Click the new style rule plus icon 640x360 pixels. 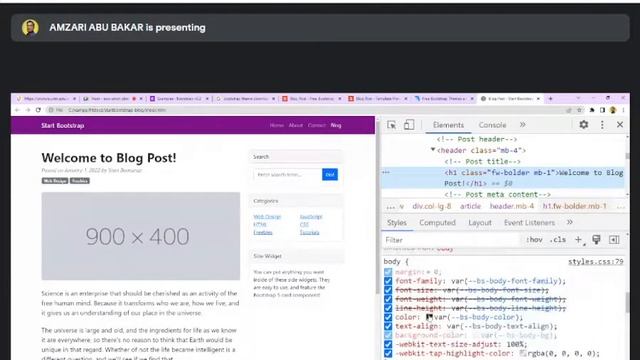pyautogui.click(x=578, y=240)
